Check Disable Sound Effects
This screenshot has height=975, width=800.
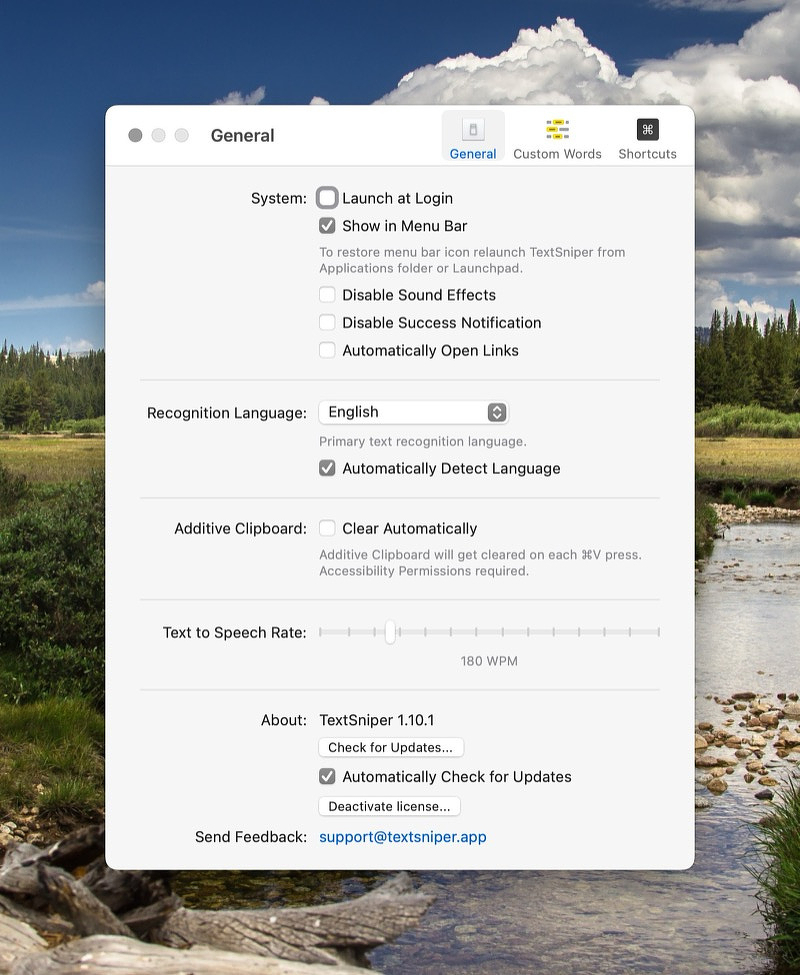click(x=327, y=294)
